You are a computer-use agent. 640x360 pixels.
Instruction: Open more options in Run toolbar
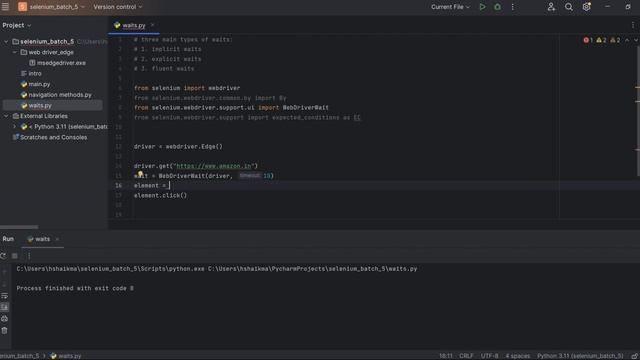[x=29, y=256]
